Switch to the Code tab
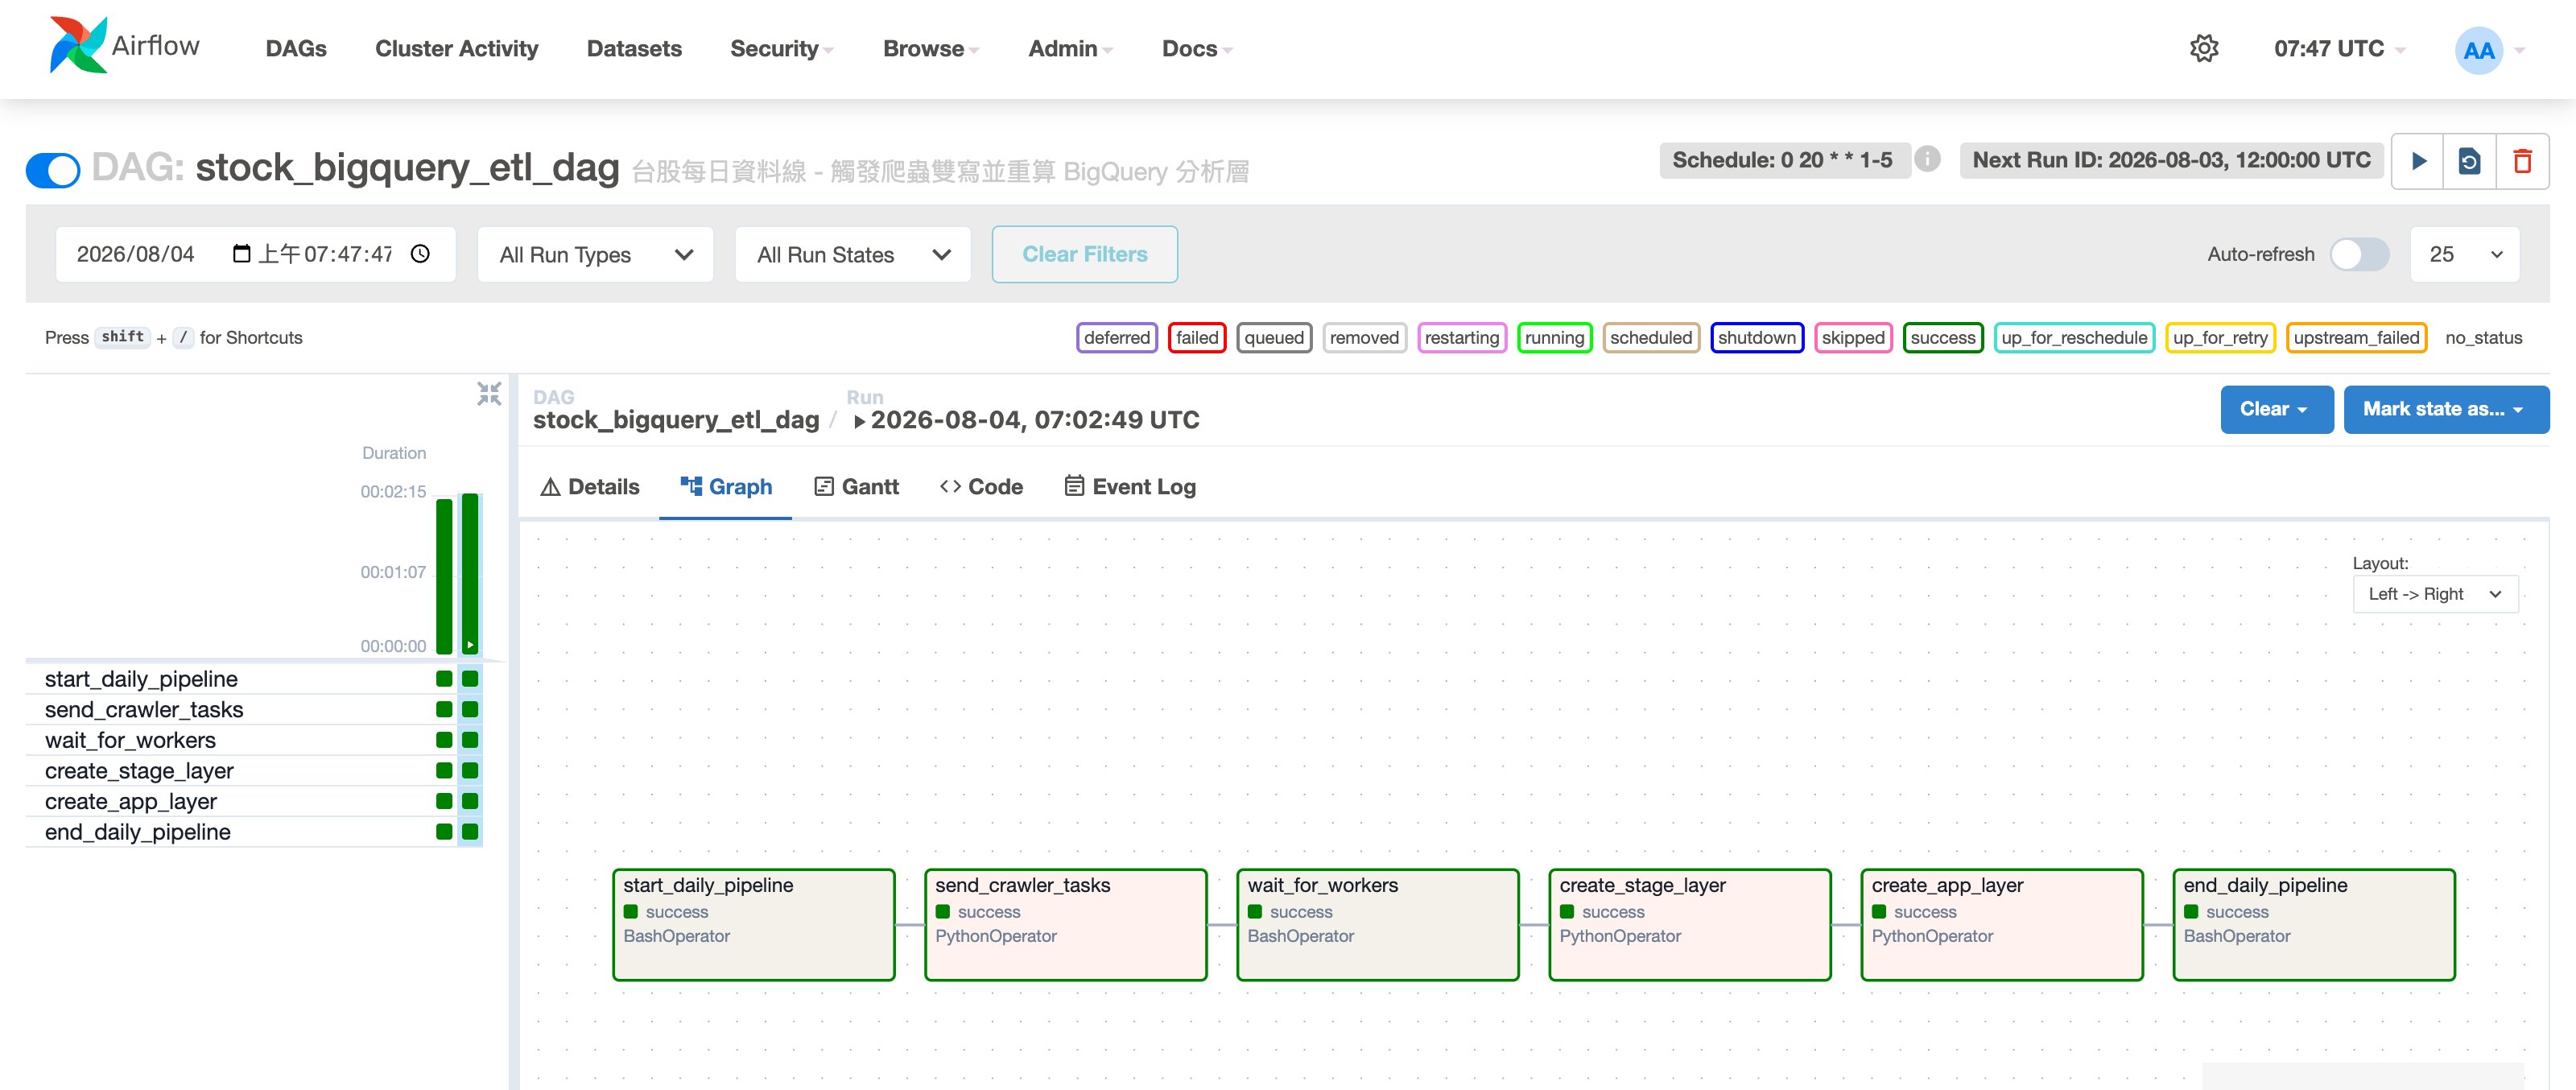 point(981,487)
